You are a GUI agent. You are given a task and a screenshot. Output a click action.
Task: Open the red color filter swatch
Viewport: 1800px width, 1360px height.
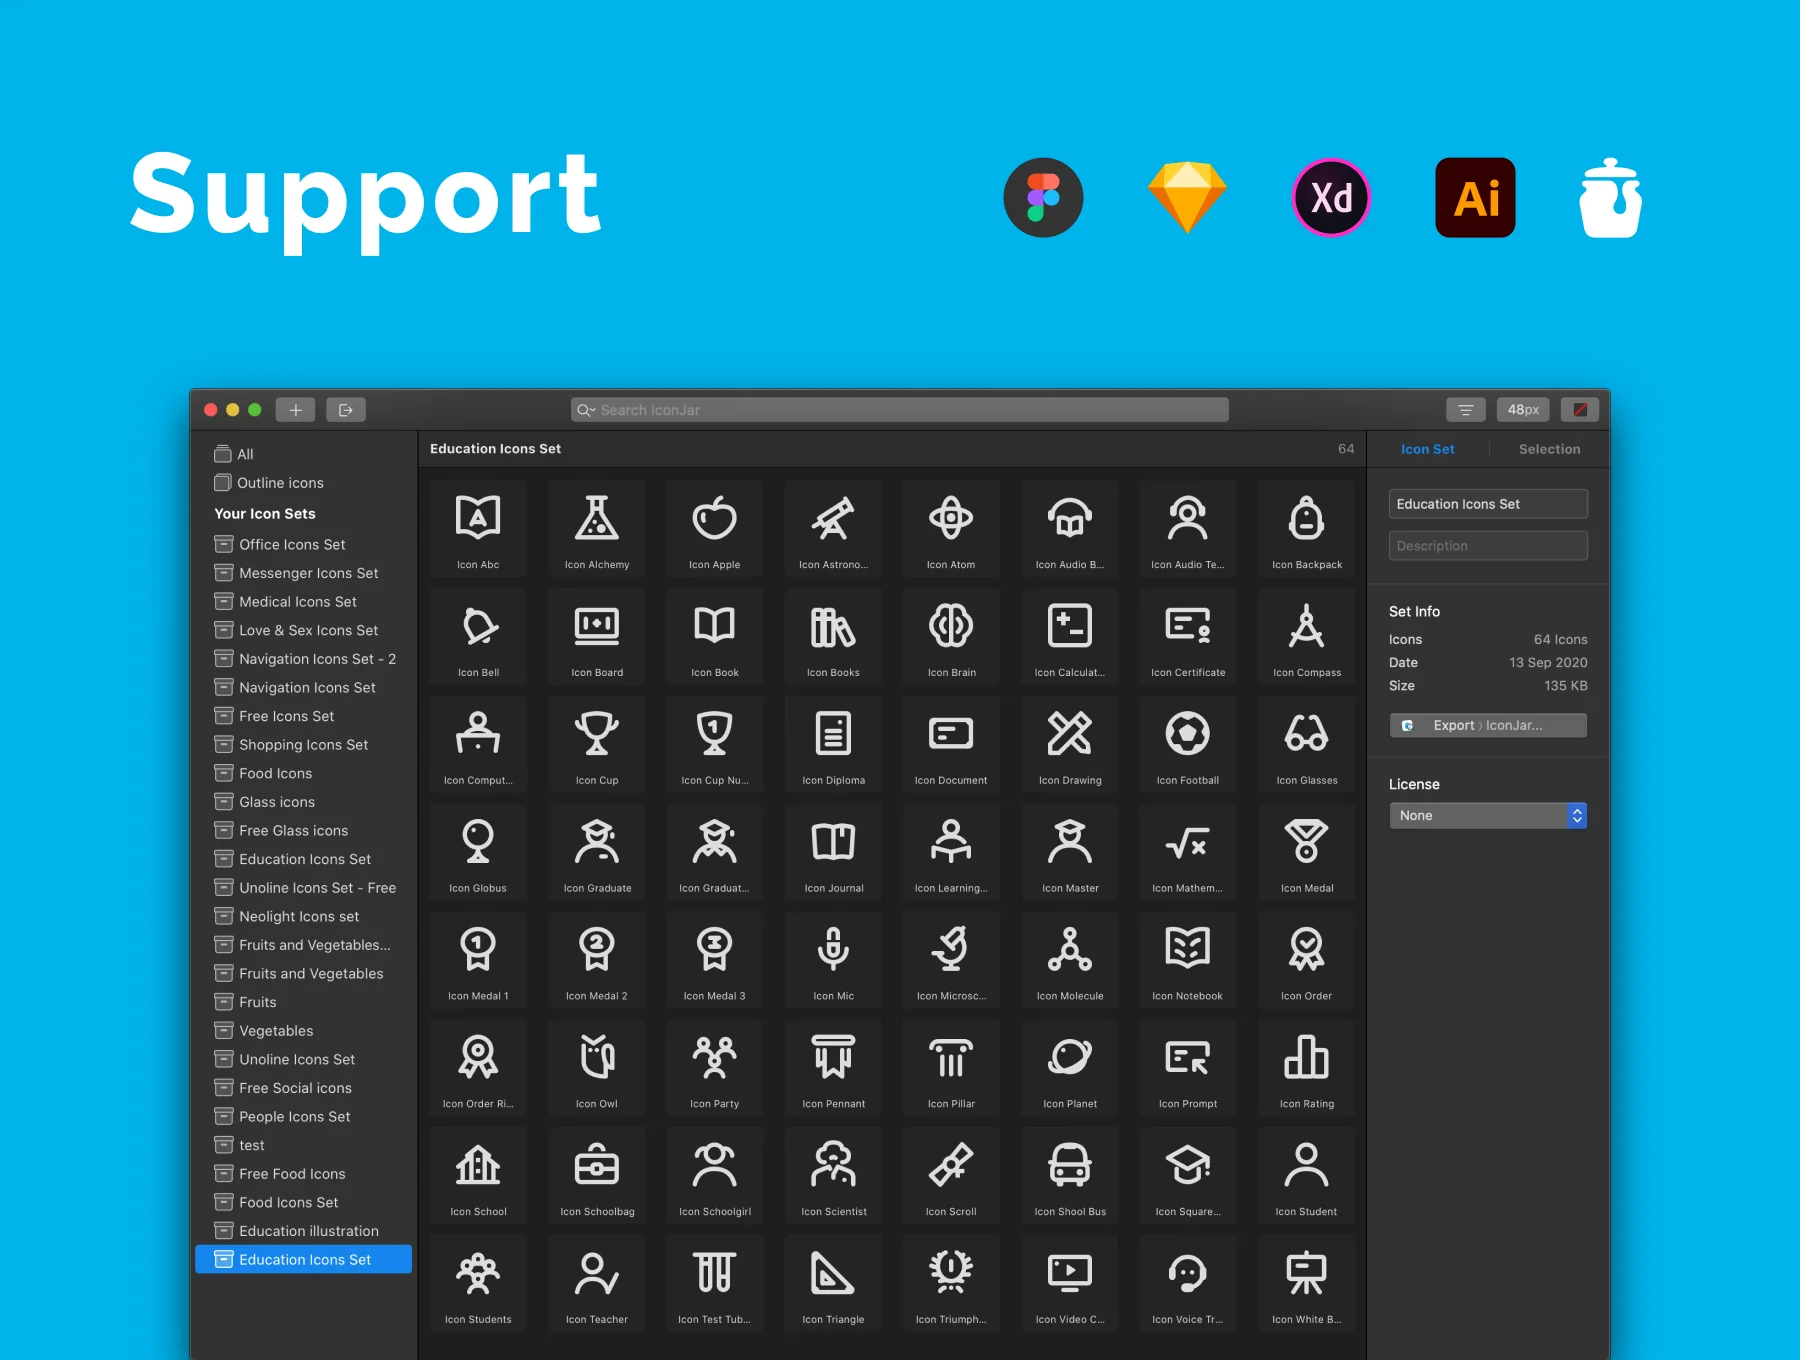click(x=1580, y=410)
